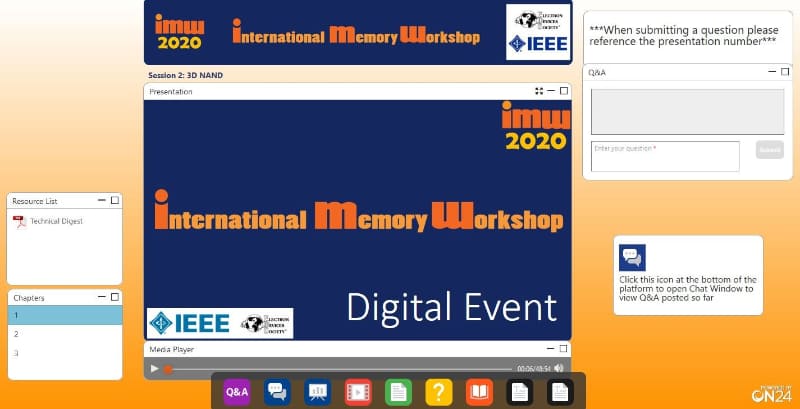Image resolution: width=800 pixels, height=409 pixels.
Task: Open the orange open-book dock icon
Action: 479,392
